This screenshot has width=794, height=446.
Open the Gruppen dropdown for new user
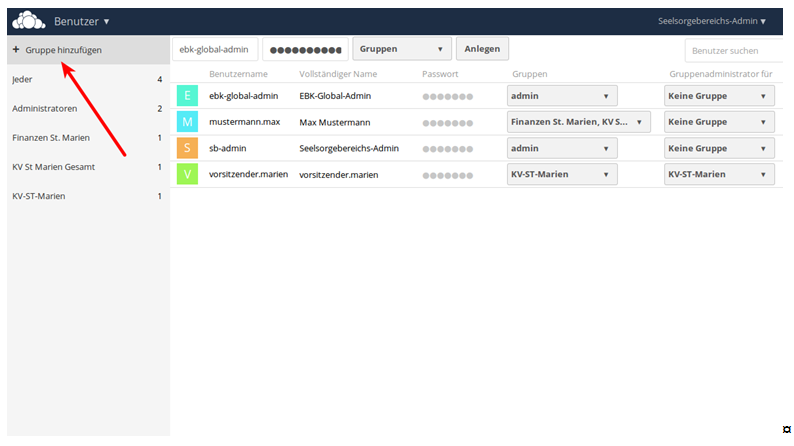click(x=402, y=49)
